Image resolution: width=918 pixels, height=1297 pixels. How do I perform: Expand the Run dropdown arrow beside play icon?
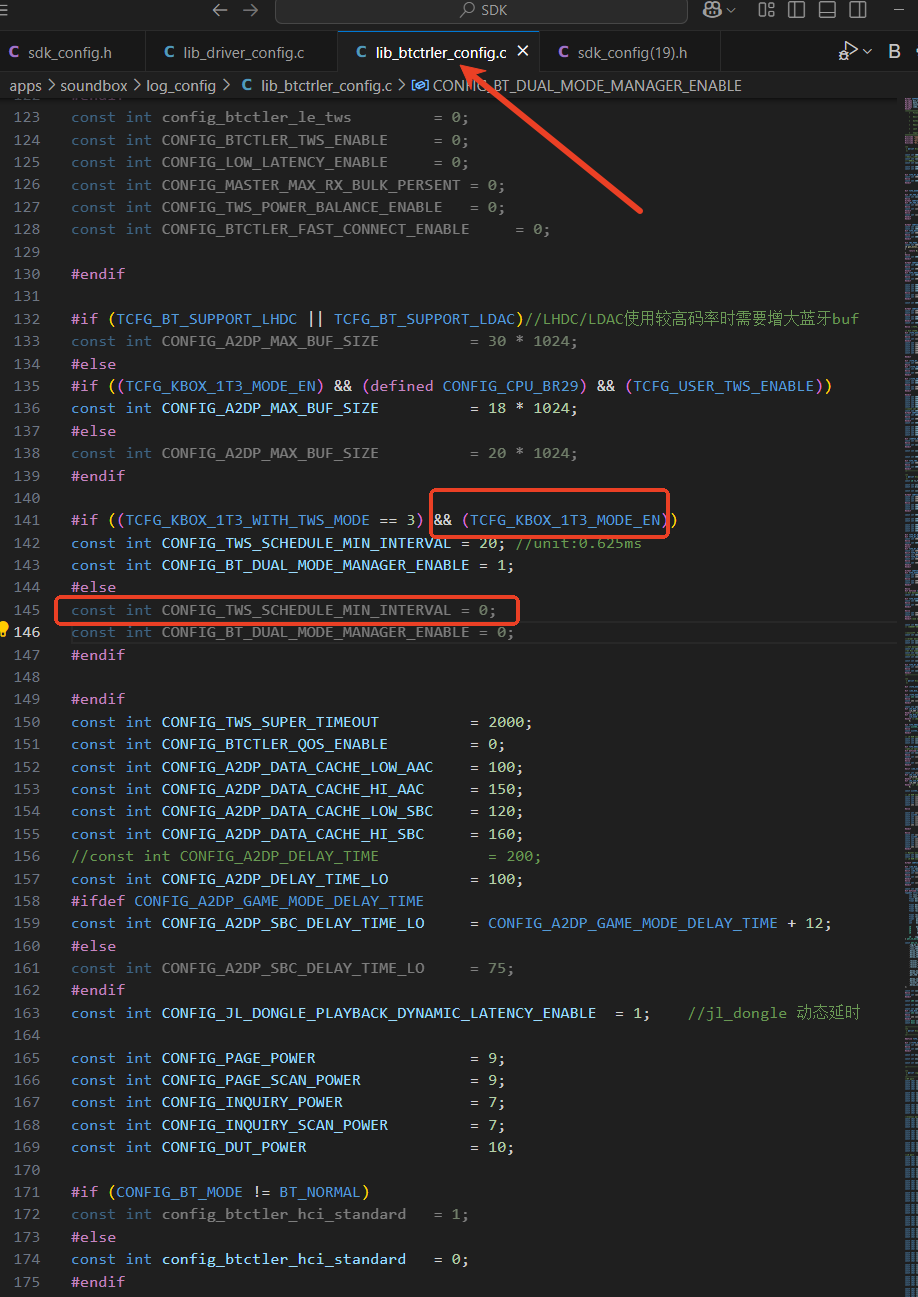(867, 51)
